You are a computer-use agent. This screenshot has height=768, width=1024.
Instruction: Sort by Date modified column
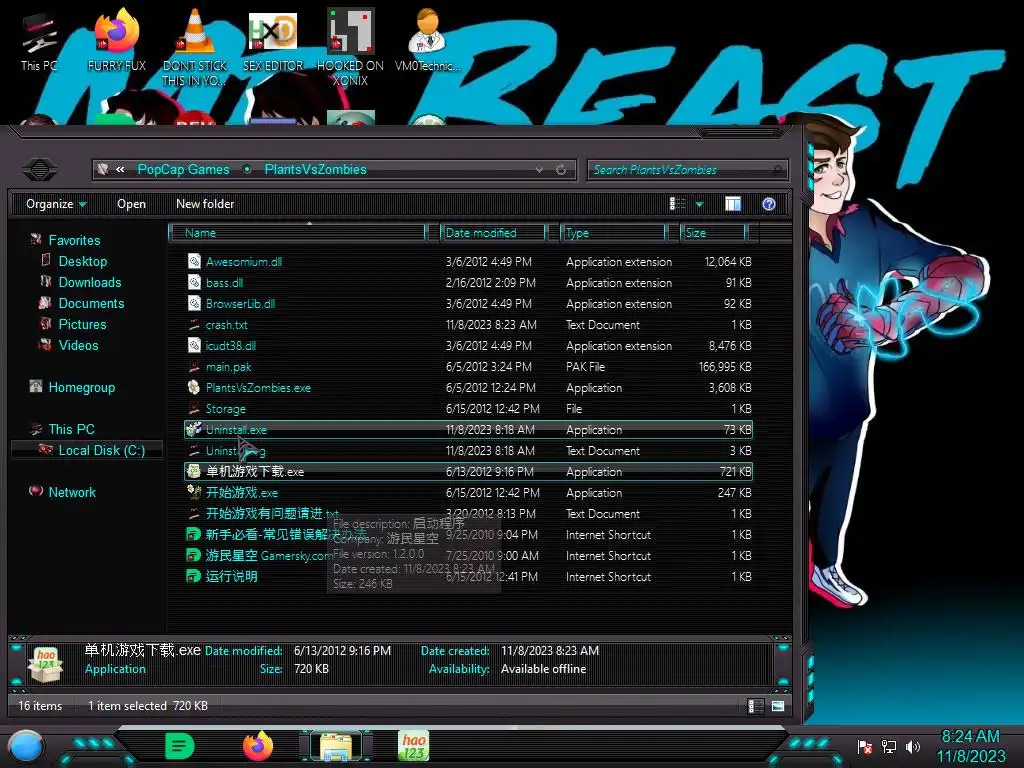tap(493, 232)
